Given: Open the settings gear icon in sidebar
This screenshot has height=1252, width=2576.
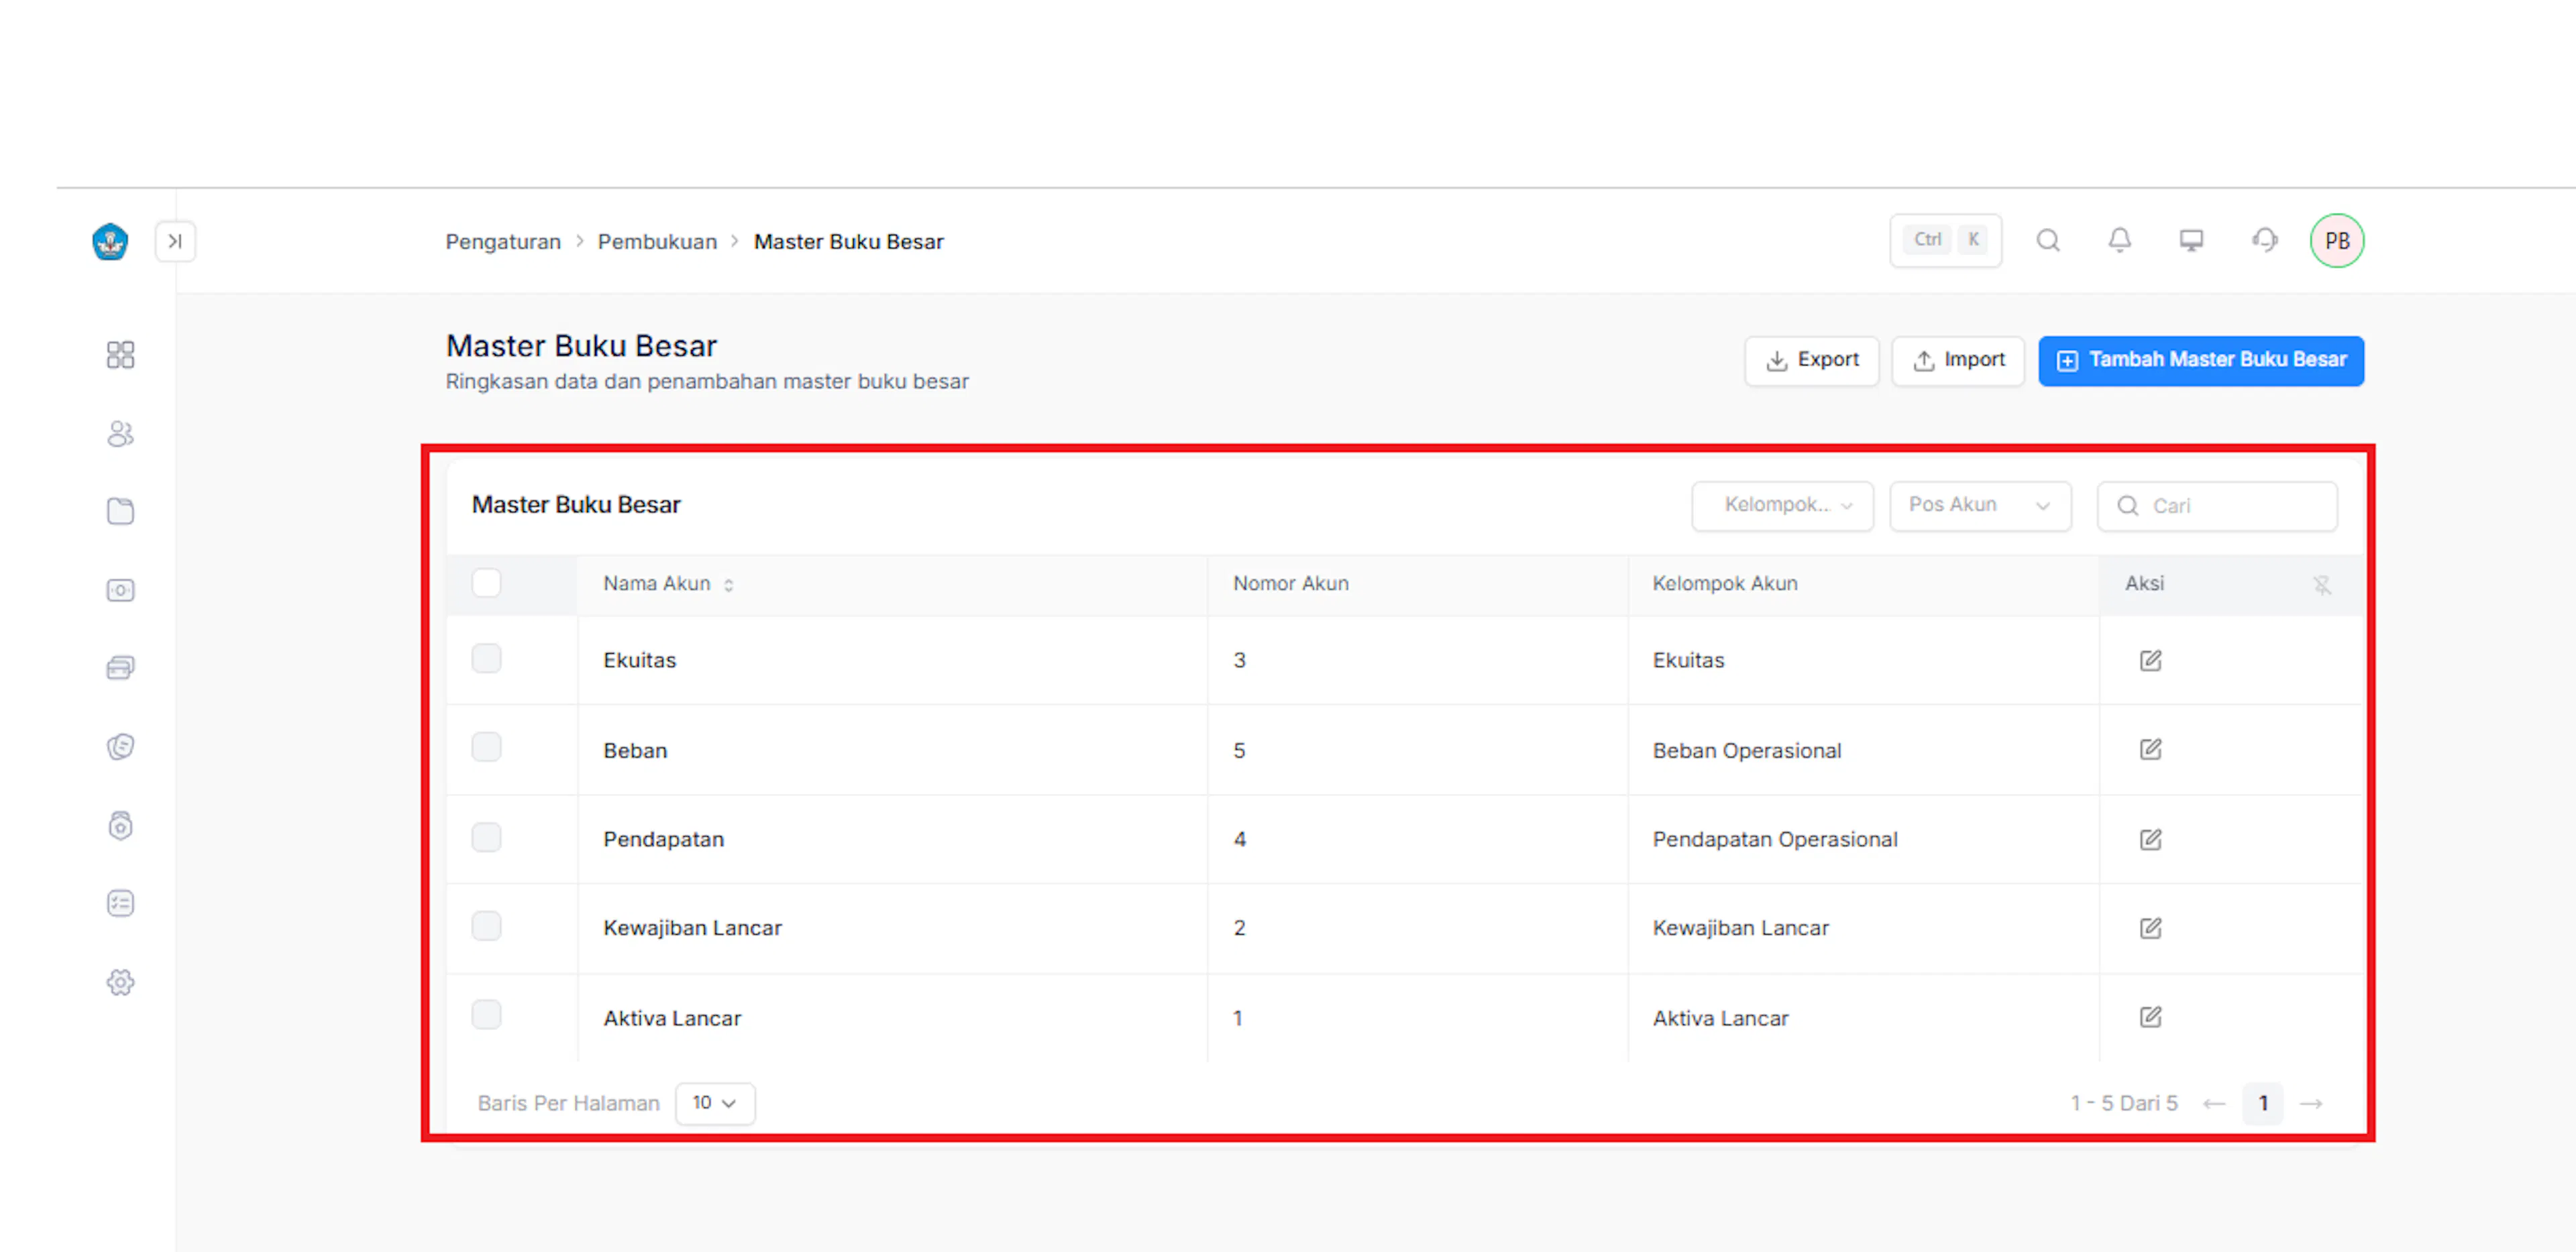Looking at the screenshot, I should click(120, 982).
